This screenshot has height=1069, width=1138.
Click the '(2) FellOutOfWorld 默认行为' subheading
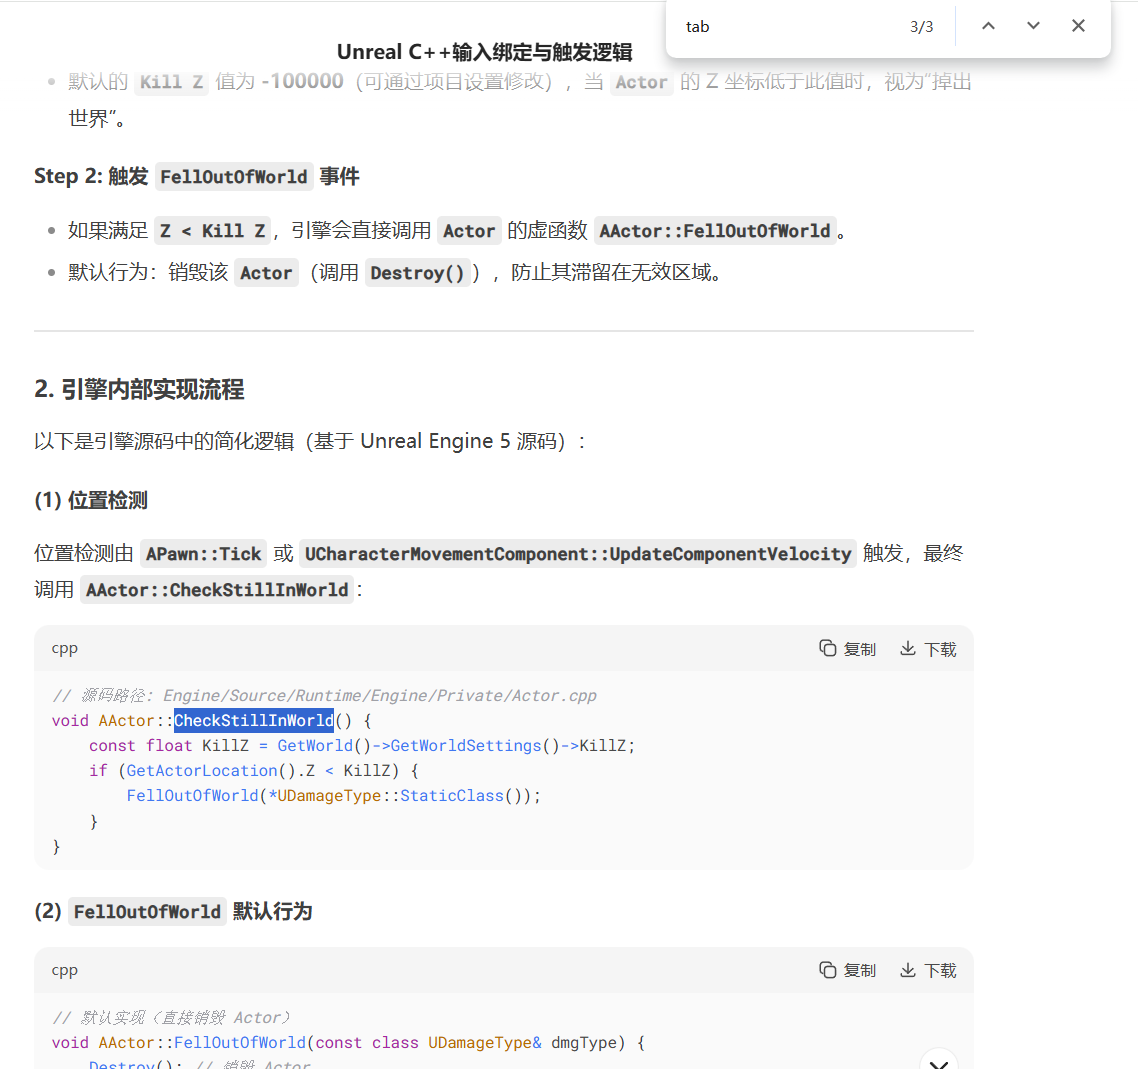pyautogui.click(x=173, y=912)
